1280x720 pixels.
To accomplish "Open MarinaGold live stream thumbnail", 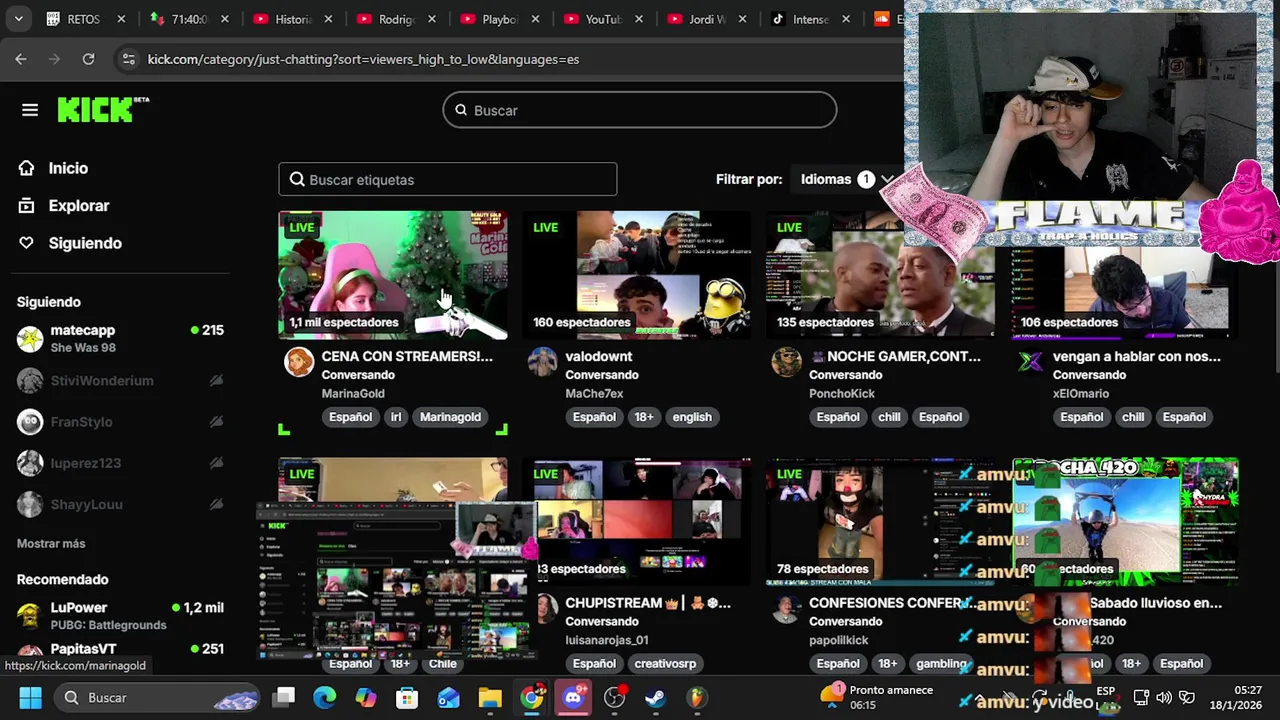I will point(393,275).
